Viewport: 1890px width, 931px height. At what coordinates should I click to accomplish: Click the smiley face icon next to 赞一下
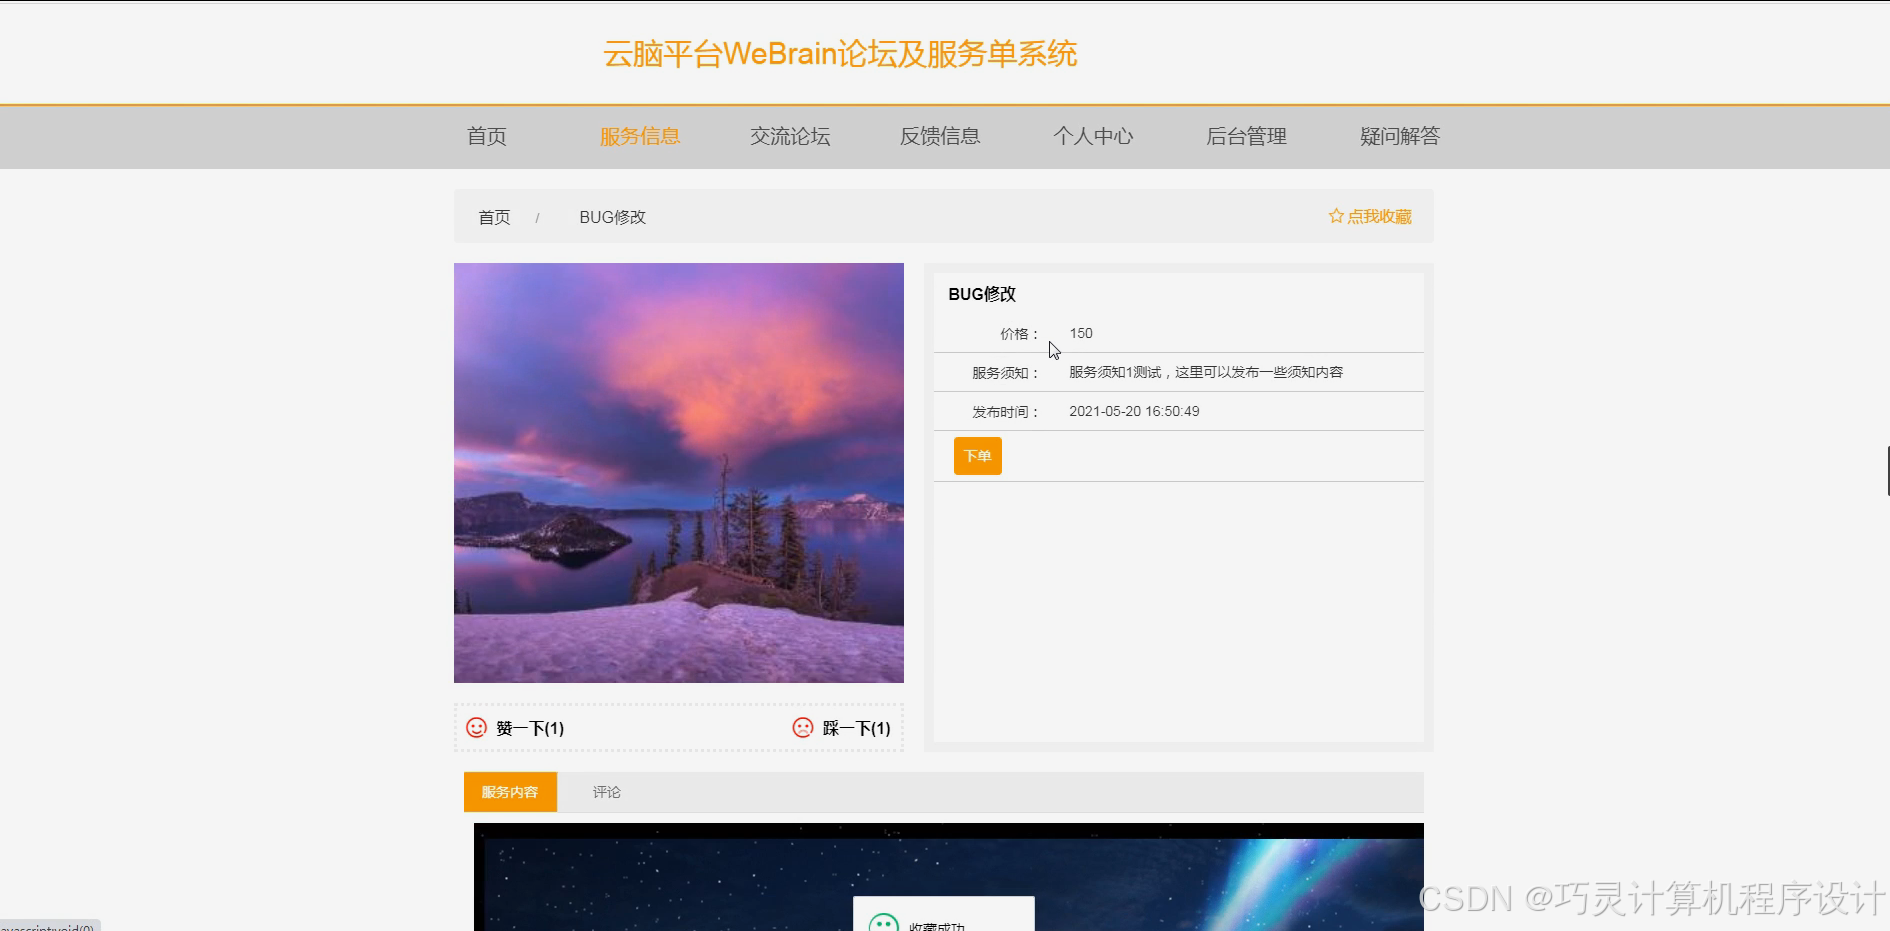476,728
